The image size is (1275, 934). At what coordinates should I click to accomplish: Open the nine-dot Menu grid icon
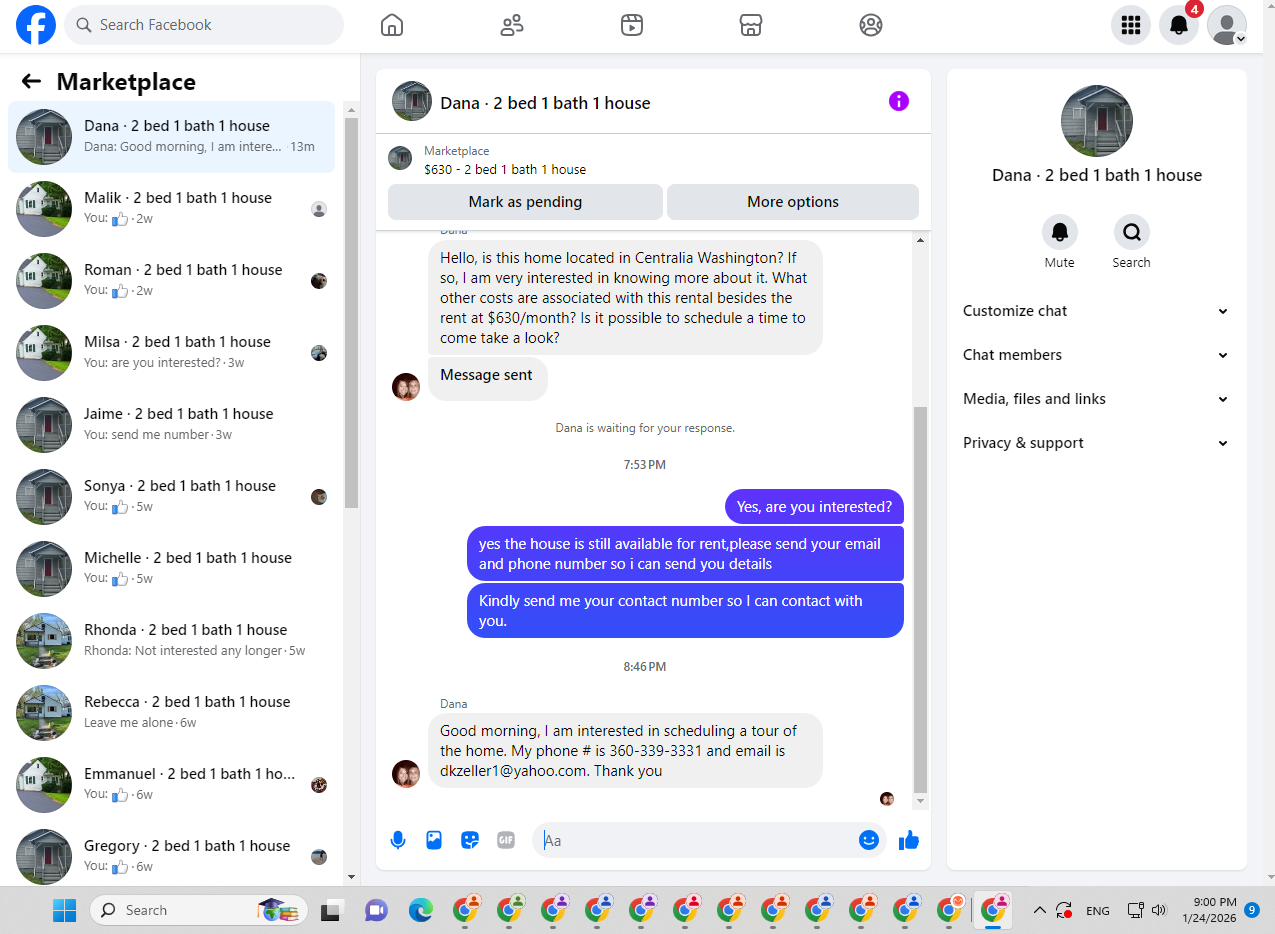[1131, 25]
